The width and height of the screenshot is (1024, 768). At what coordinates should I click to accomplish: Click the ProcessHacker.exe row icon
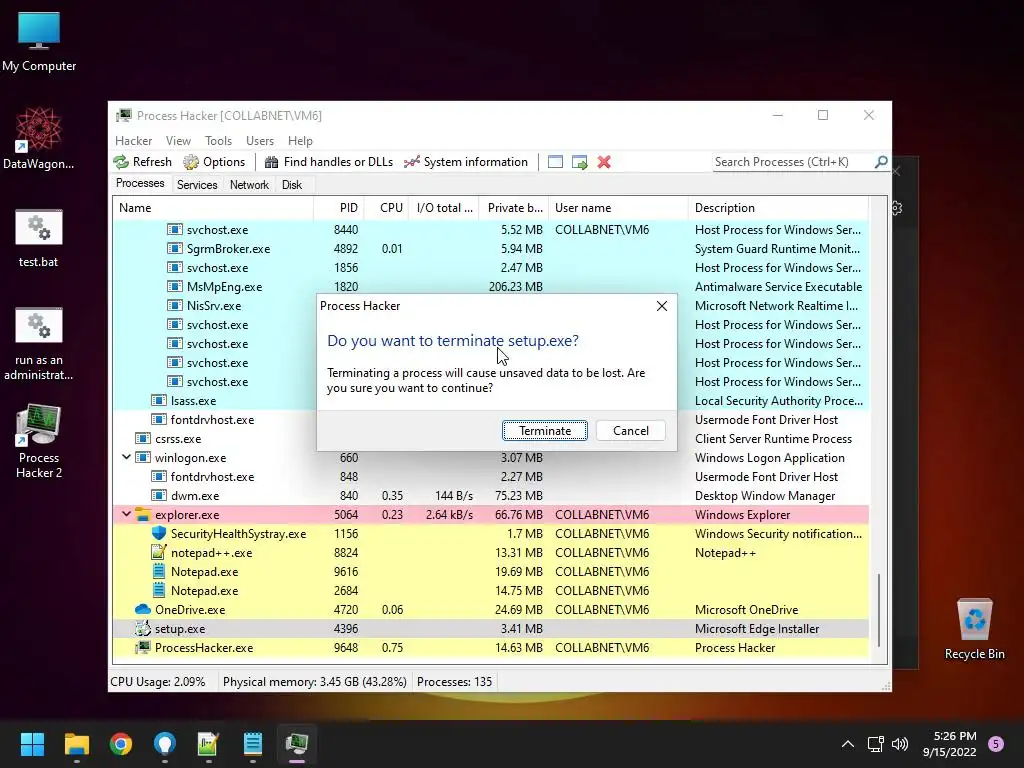pyautogui.click(x=142, y=648)
